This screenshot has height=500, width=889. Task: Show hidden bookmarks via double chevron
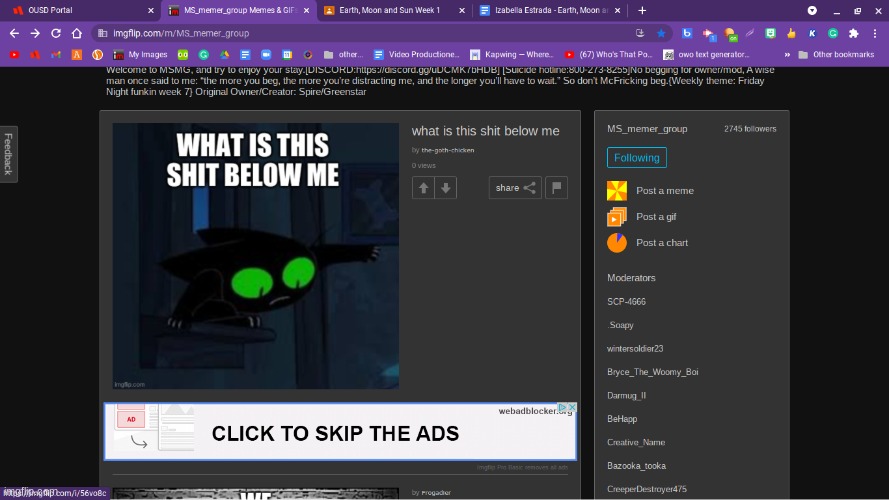tap(787, 54)
